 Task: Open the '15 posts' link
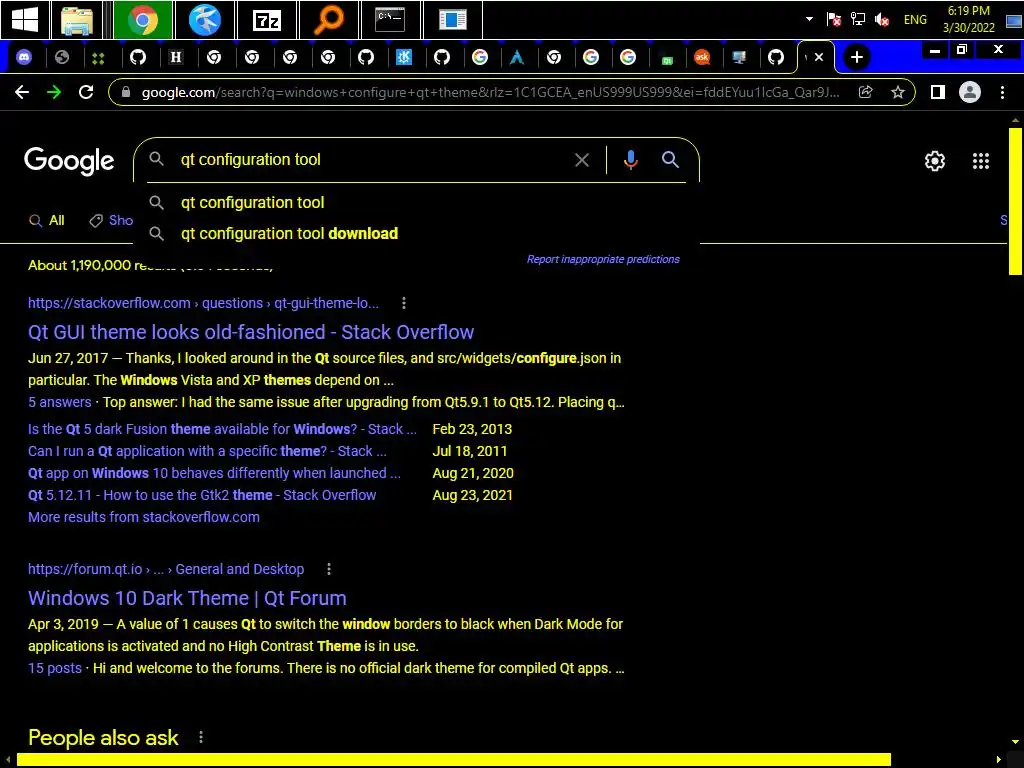coord(55,668)
